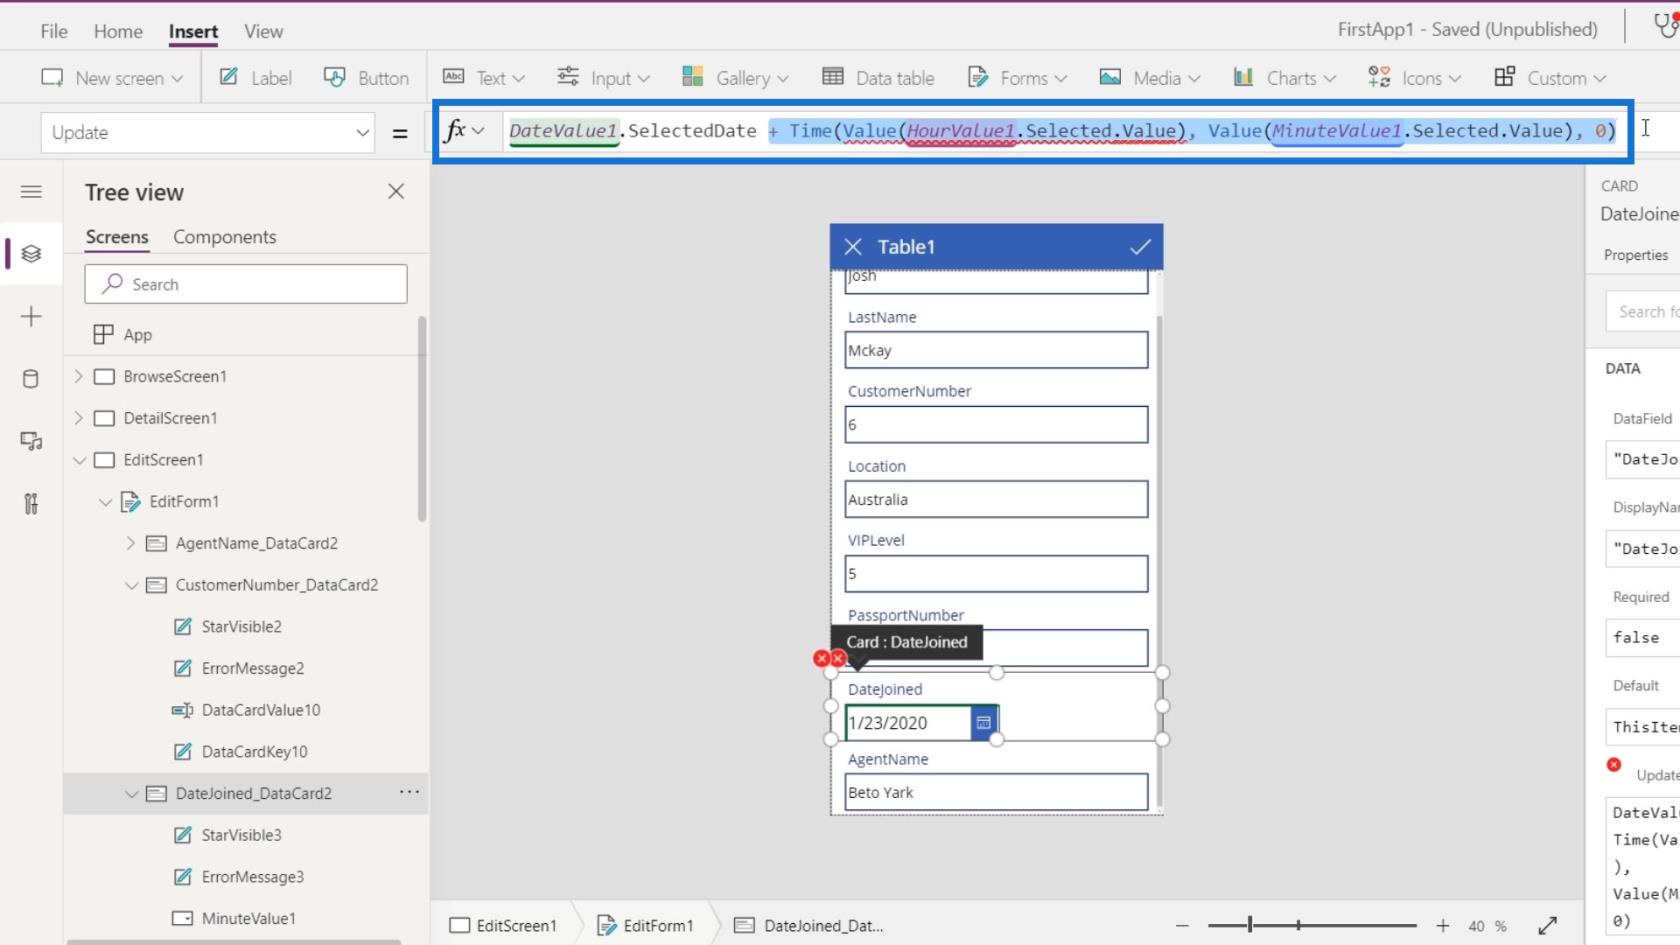Insert a Label control
Viewport: 1680px width, 945px height.
pyautogui.click(x=256, y=78)
